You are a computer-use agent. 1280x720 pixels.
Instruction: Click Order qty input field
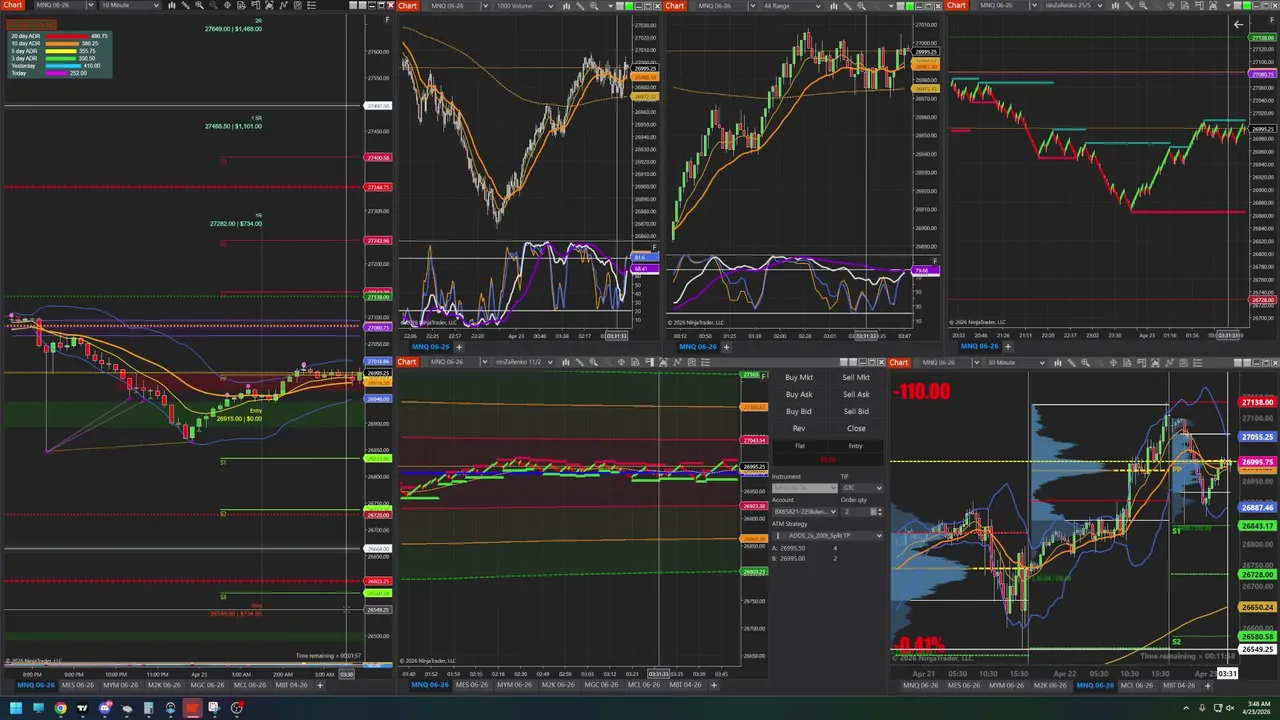point(856,512)
